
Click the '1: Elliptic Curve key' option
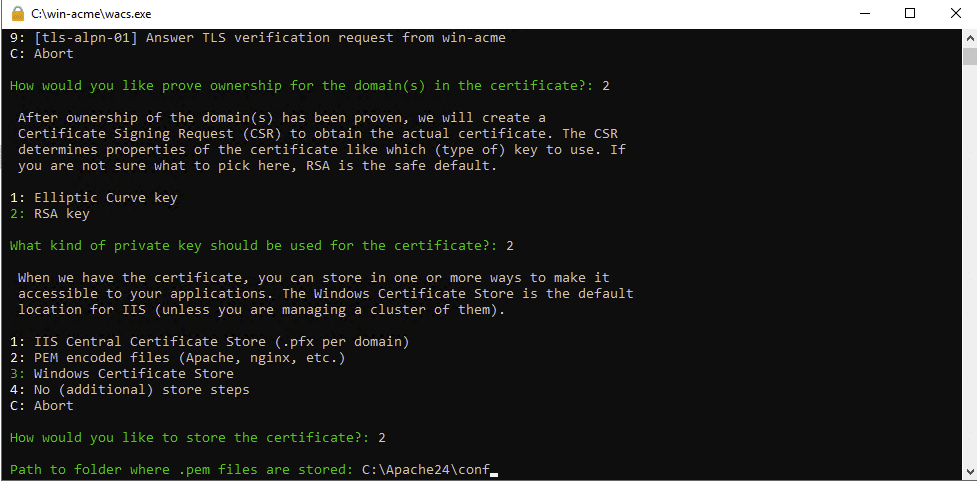point(94,198)
